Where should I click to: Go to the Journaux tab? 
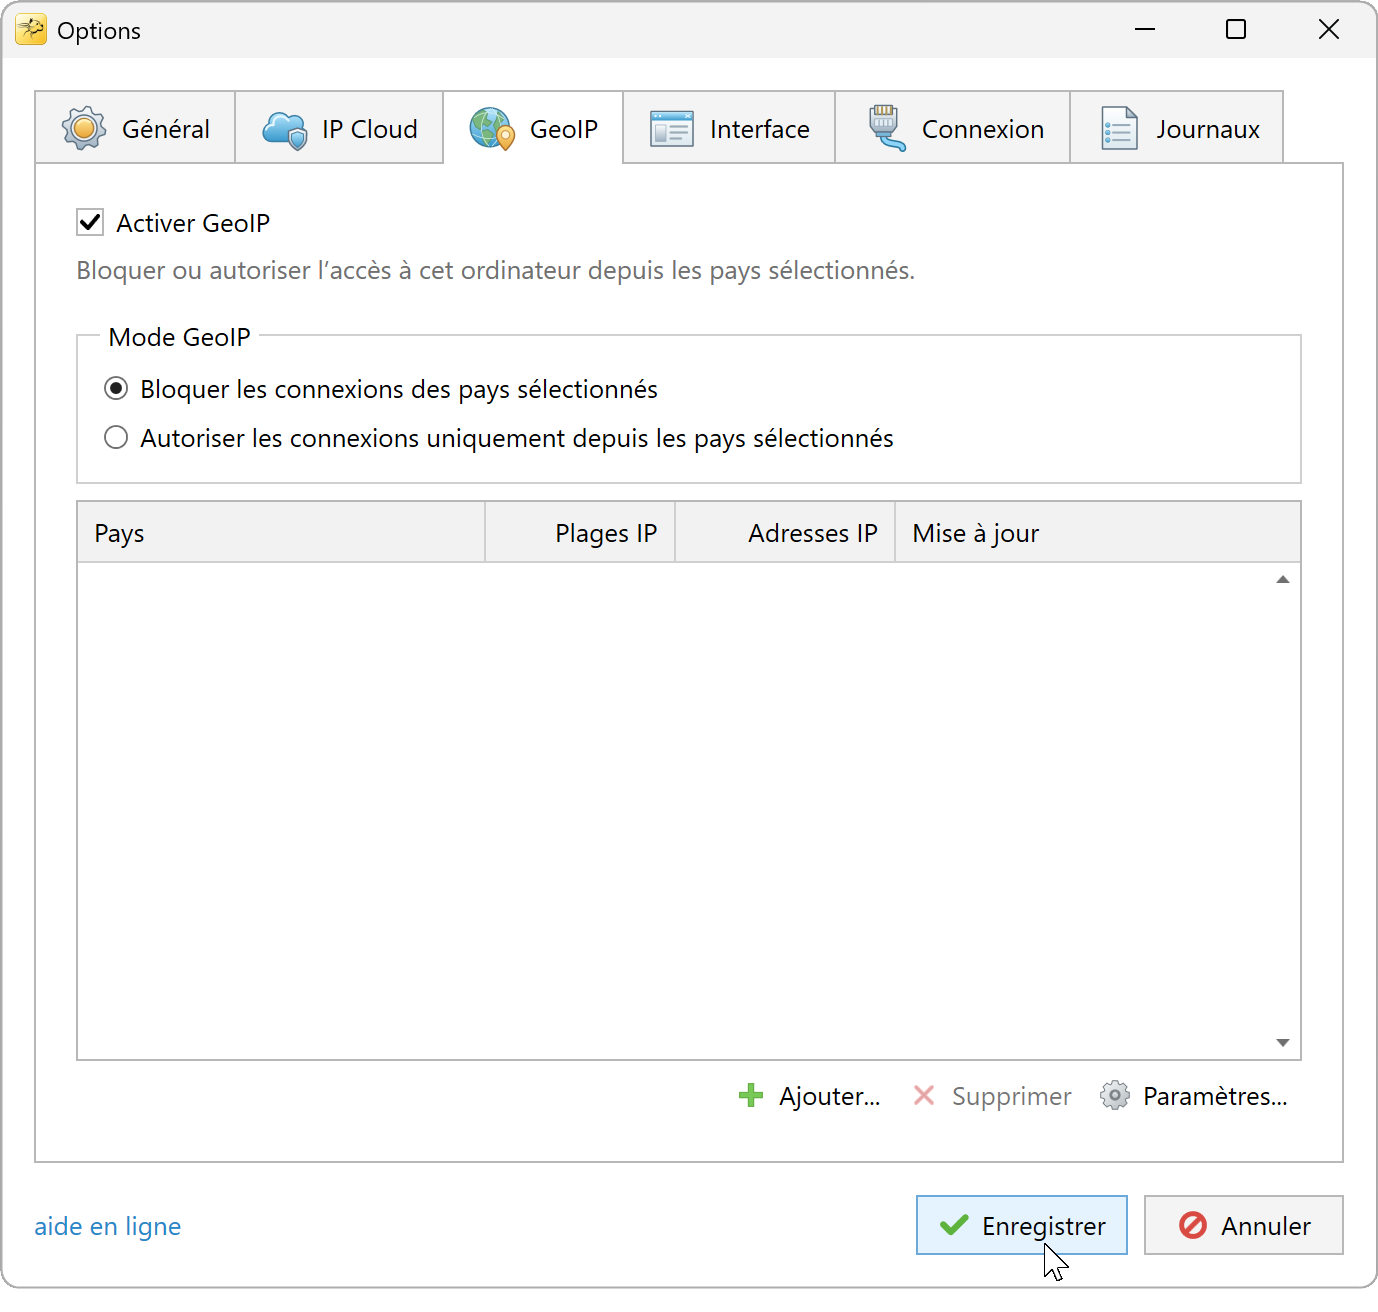1177,128
